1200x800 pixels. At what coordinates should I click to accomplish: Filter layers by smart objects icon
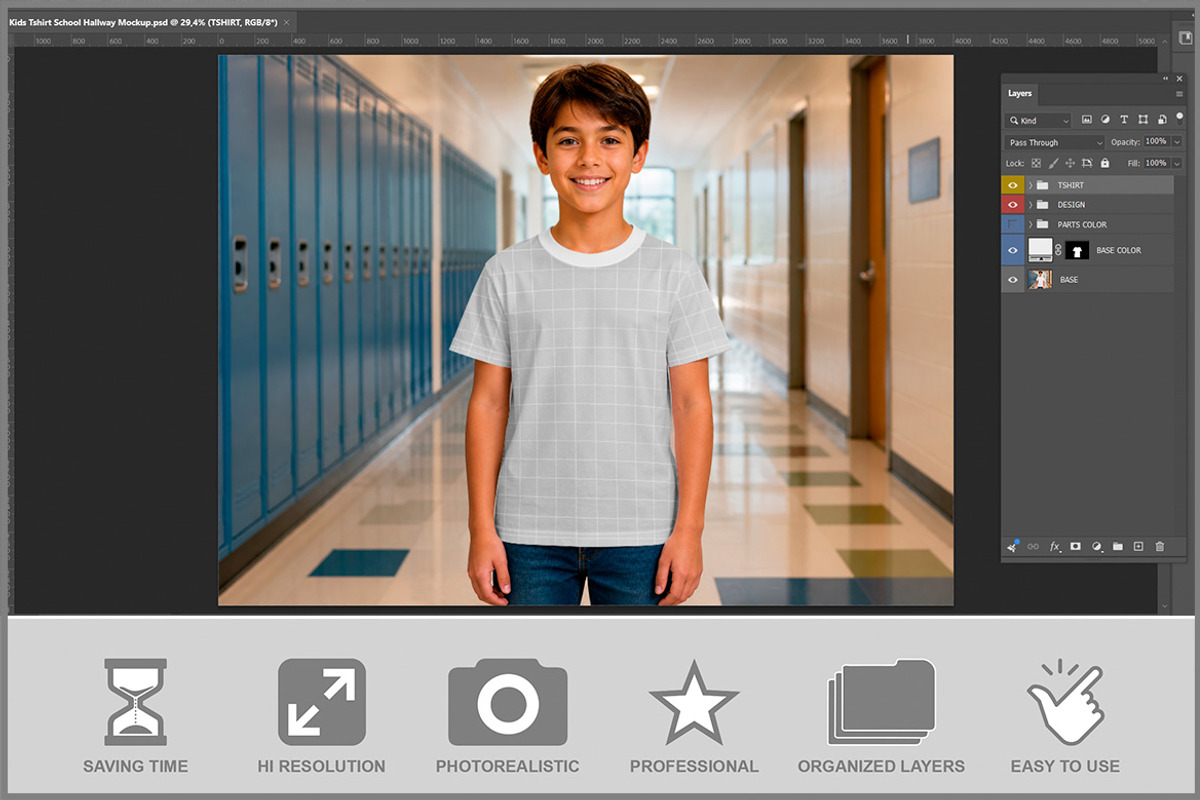pyautogui.click(x=1161, y=120)
